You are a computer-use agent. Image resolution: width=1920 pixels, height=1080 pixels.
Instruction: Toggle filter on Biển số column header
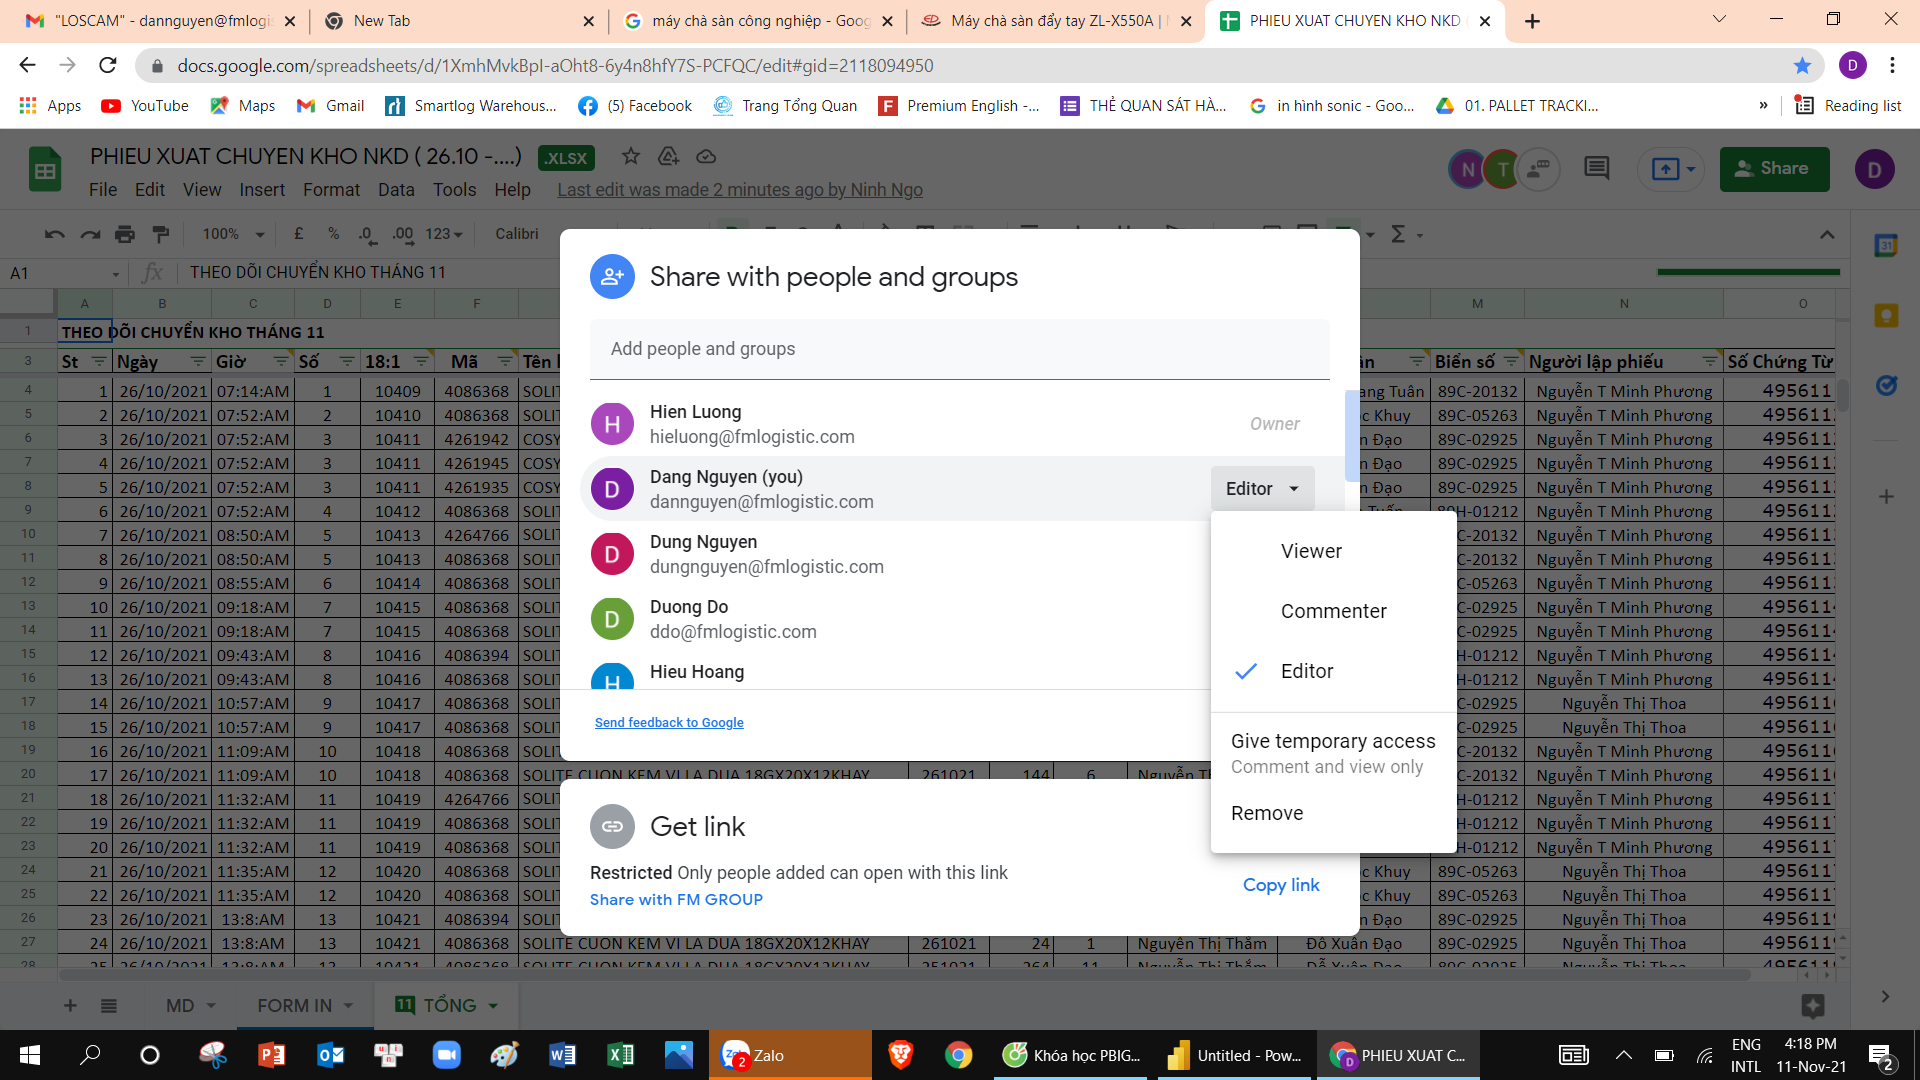pyautogui.click(x=1511, y=362)
